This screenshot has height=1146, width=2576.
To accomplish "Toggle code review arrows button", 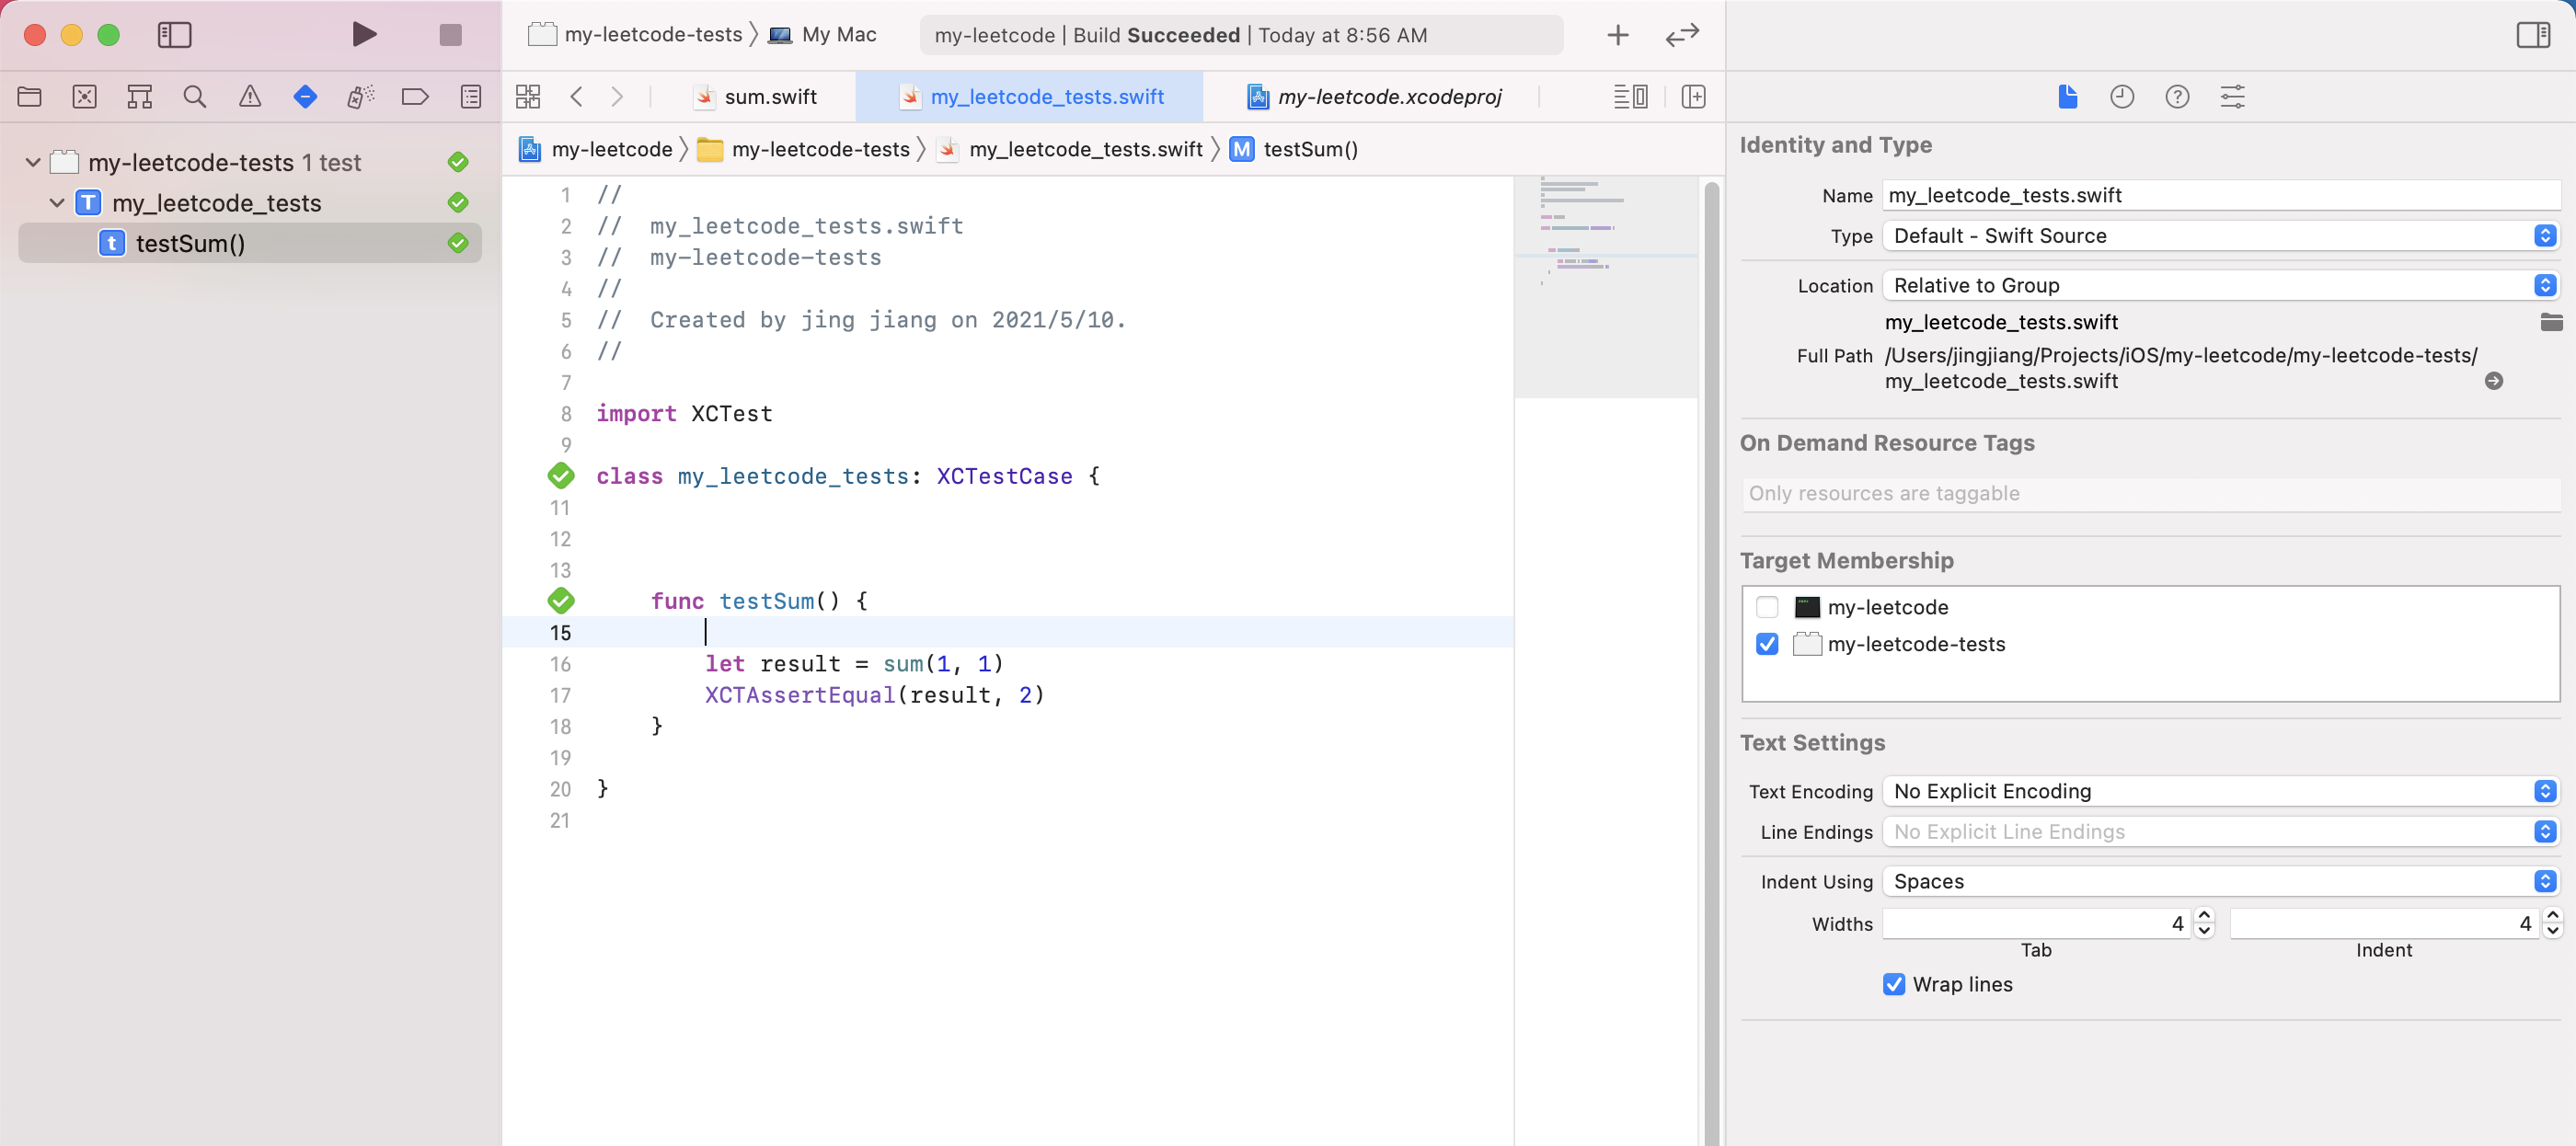I will pos(1682,35).
